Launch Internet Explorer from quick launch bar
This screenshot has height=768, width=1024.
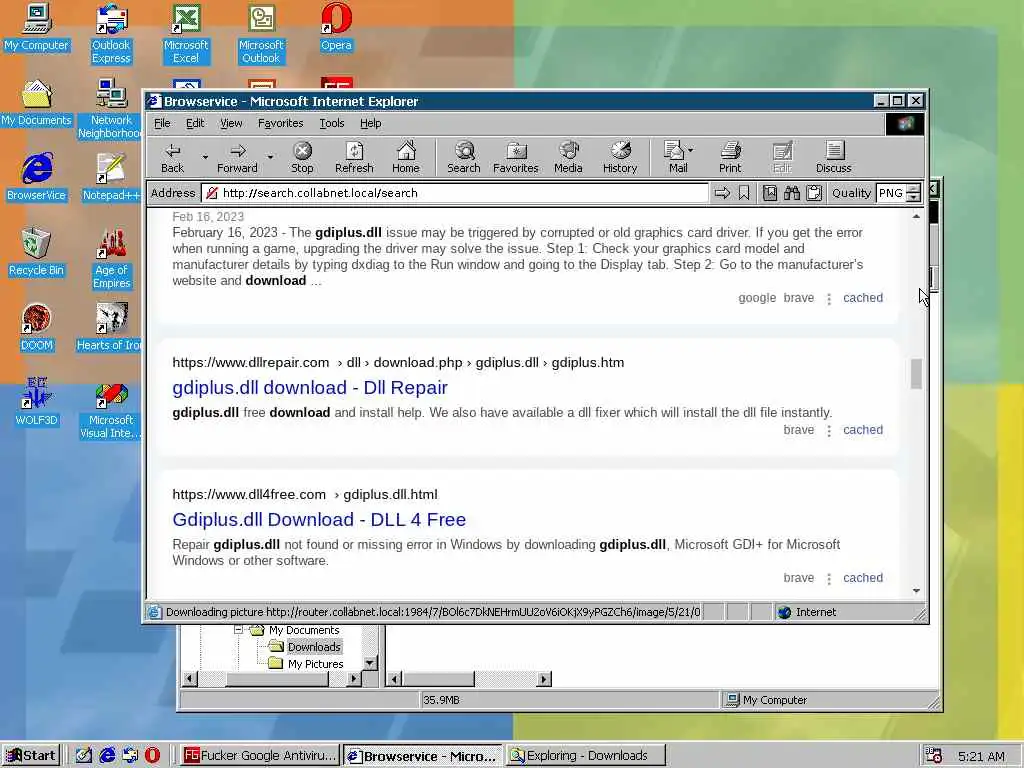point(107,756)
